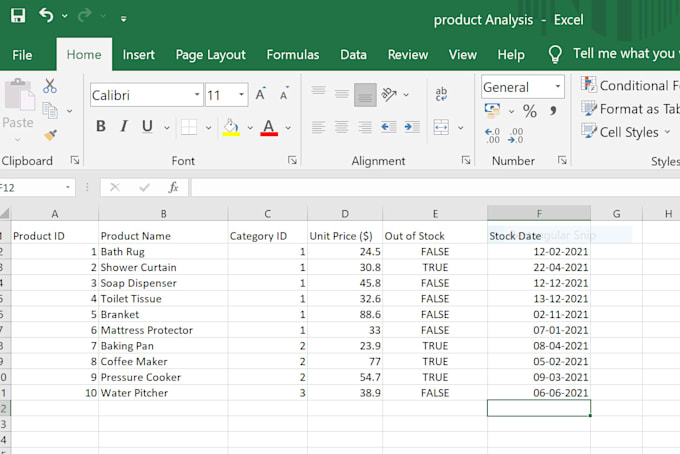
Task: Customize the Quick Access Toolbar
Action: tap(124, 18)
